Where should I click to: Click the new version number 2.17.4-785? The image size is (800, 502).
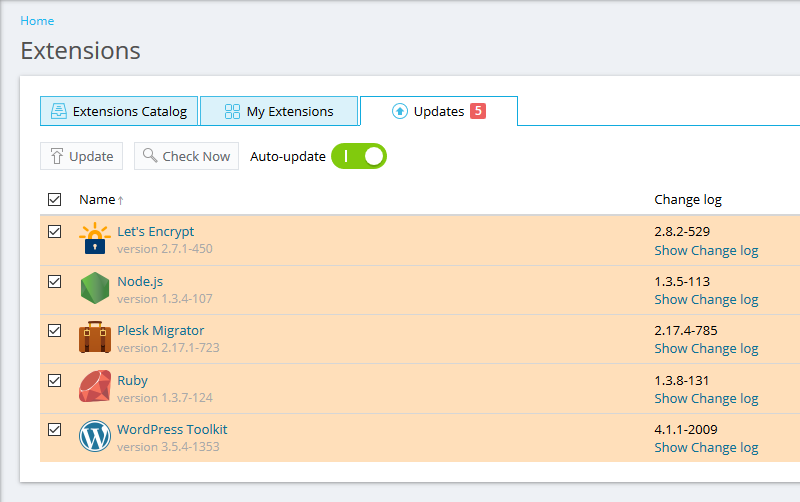[x=686, y=331]
